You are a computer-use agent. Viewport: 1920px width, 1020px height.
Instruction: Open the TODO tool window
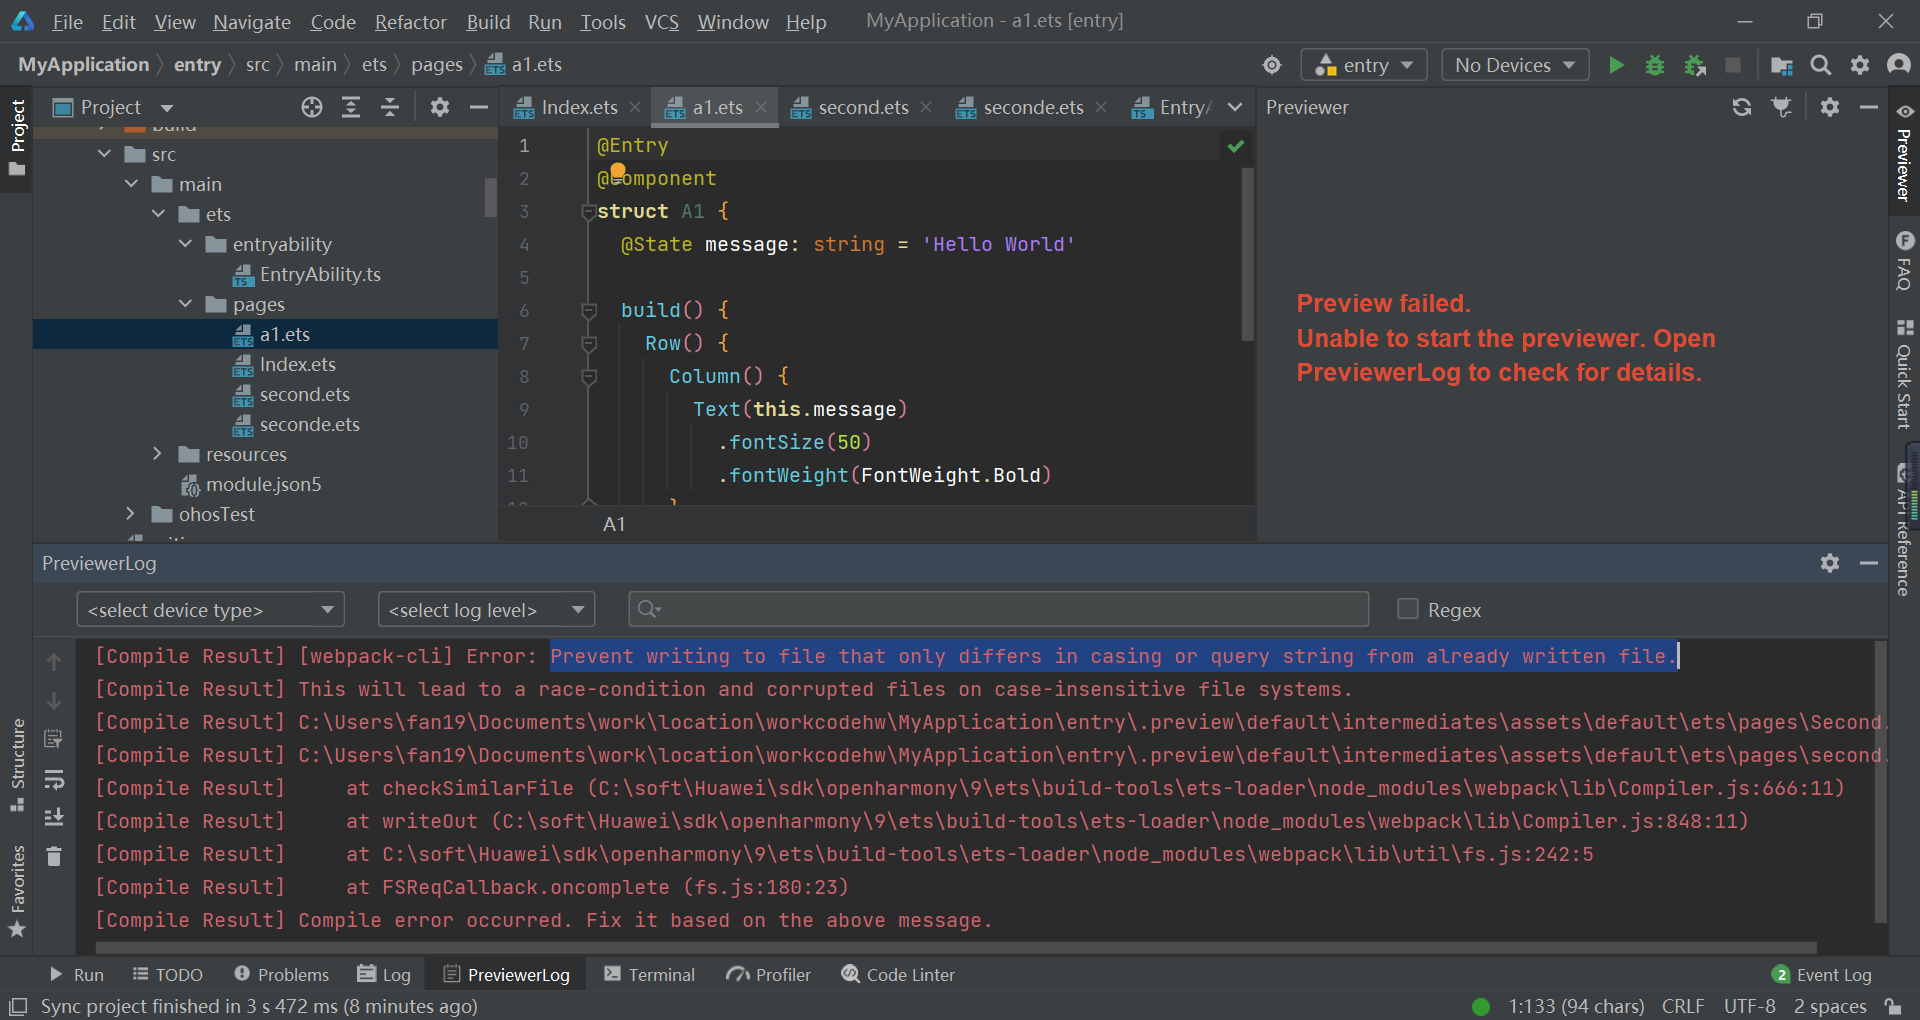[x=168, y=974]
